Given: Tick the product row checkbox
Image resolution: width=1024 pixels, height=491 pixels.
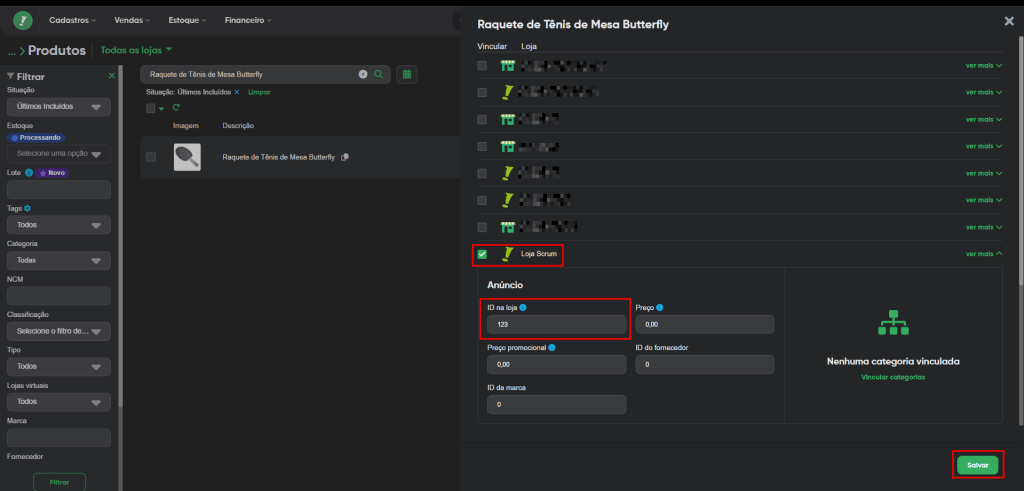Looking at the screenshot, I should point(151,158).
